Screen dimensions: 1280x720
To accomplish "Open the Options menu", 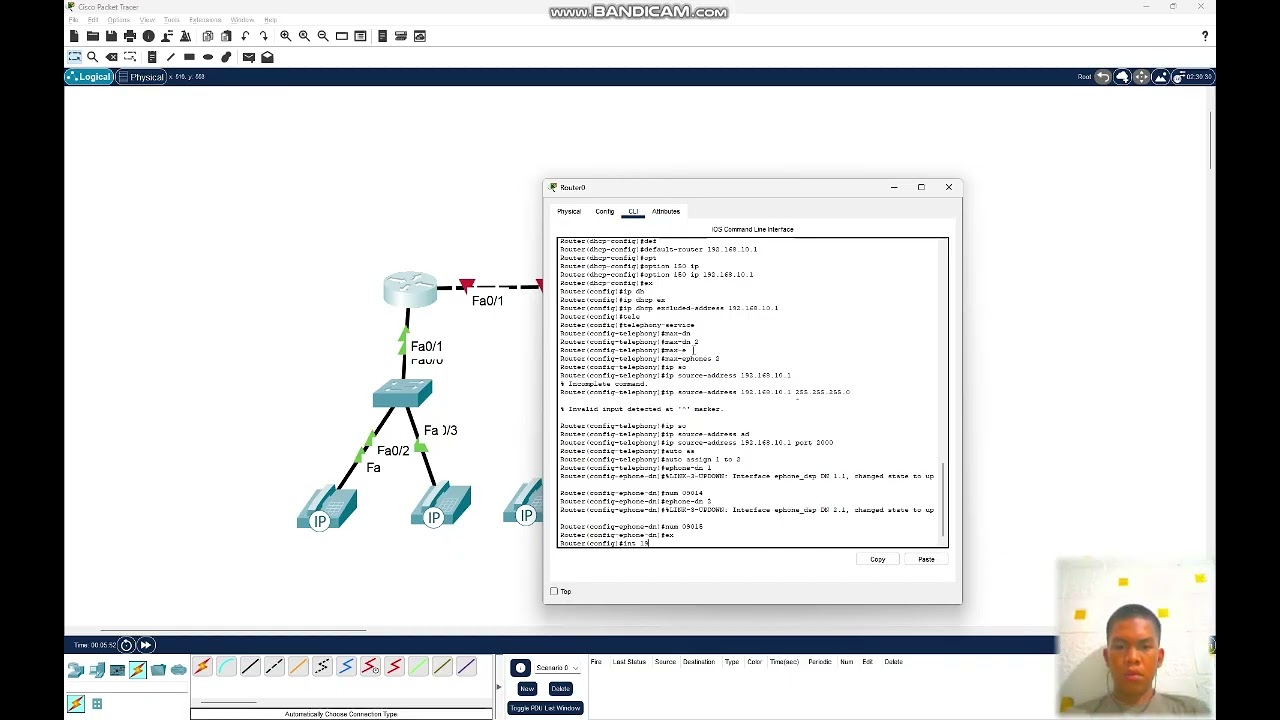I will pyautogui.click(x=118, y=20).
